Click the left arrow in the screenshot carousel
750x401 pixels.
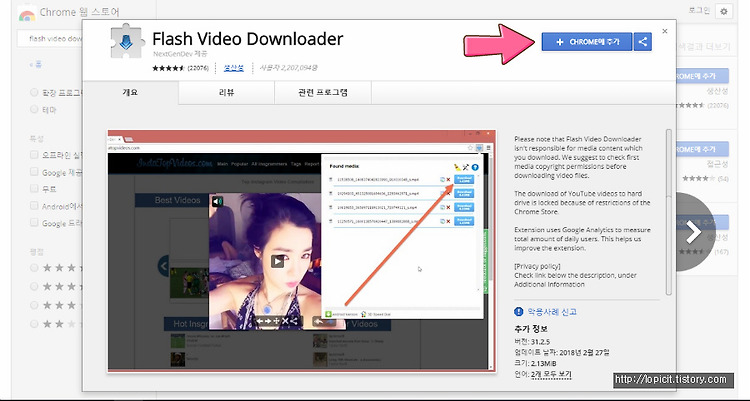coord(164,264)
